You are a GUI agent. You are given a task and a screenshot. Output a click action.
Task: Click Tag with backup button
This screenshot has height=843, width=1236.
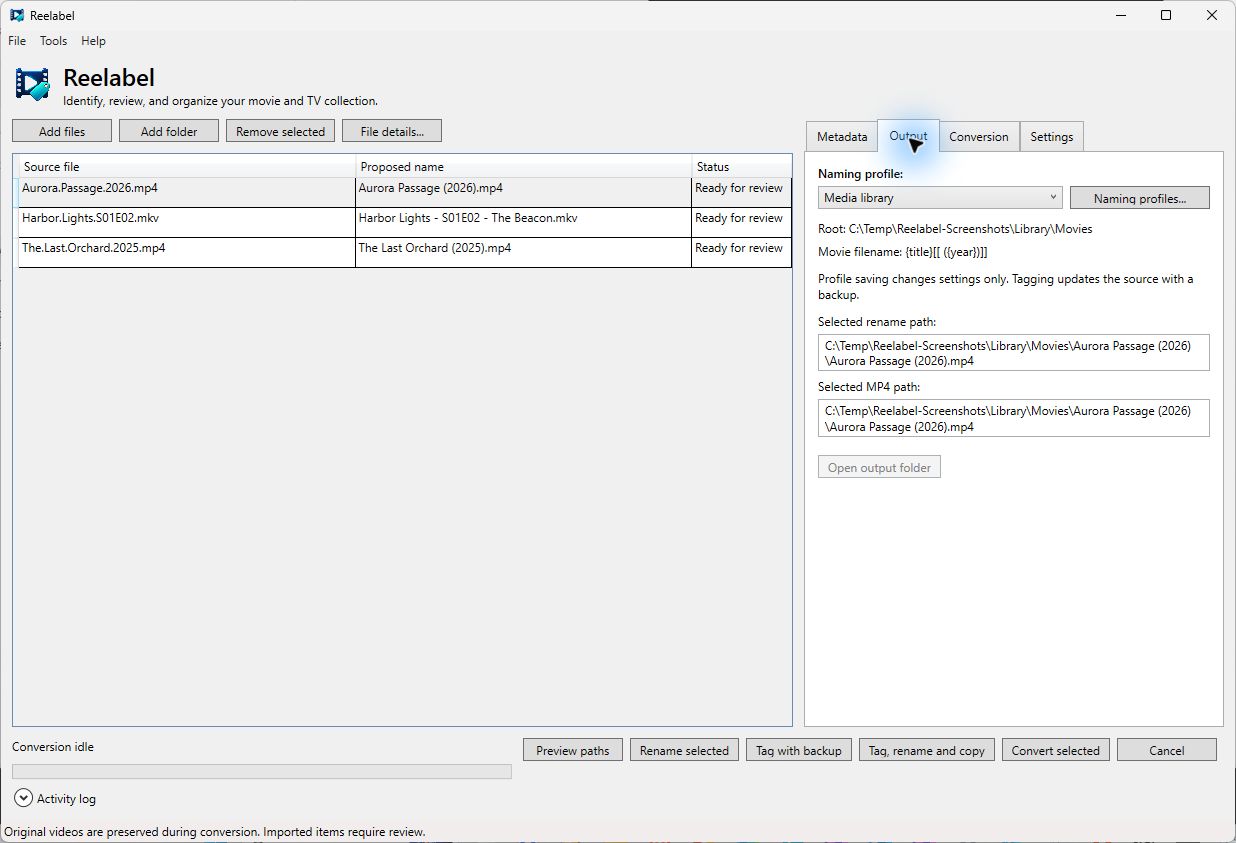799,750
